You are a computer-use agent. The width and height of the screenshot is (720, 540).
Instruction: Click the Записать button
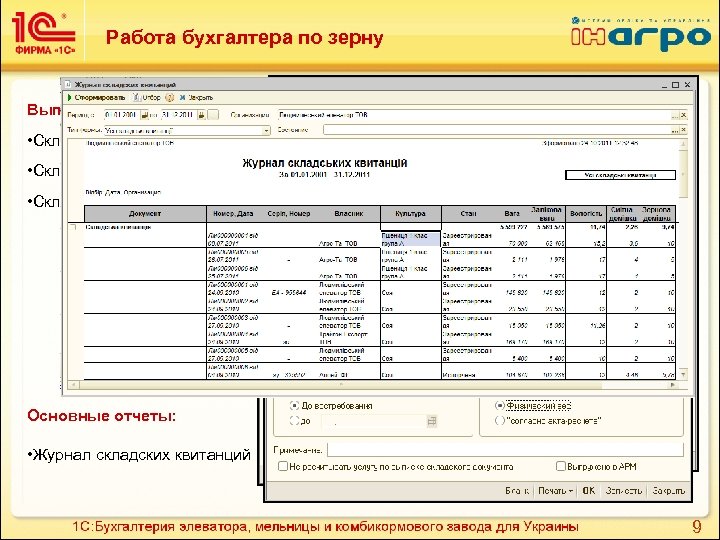[x=624, y=491]
